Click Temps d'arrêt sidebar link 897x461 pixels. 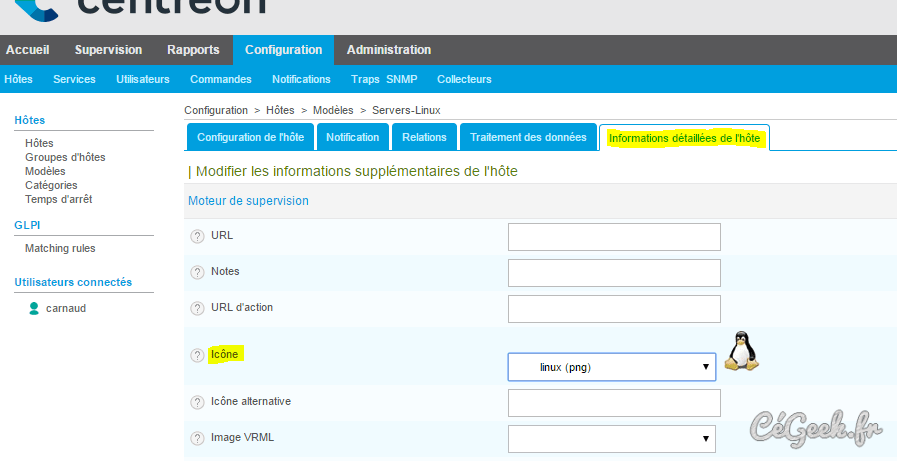[59, 199]
